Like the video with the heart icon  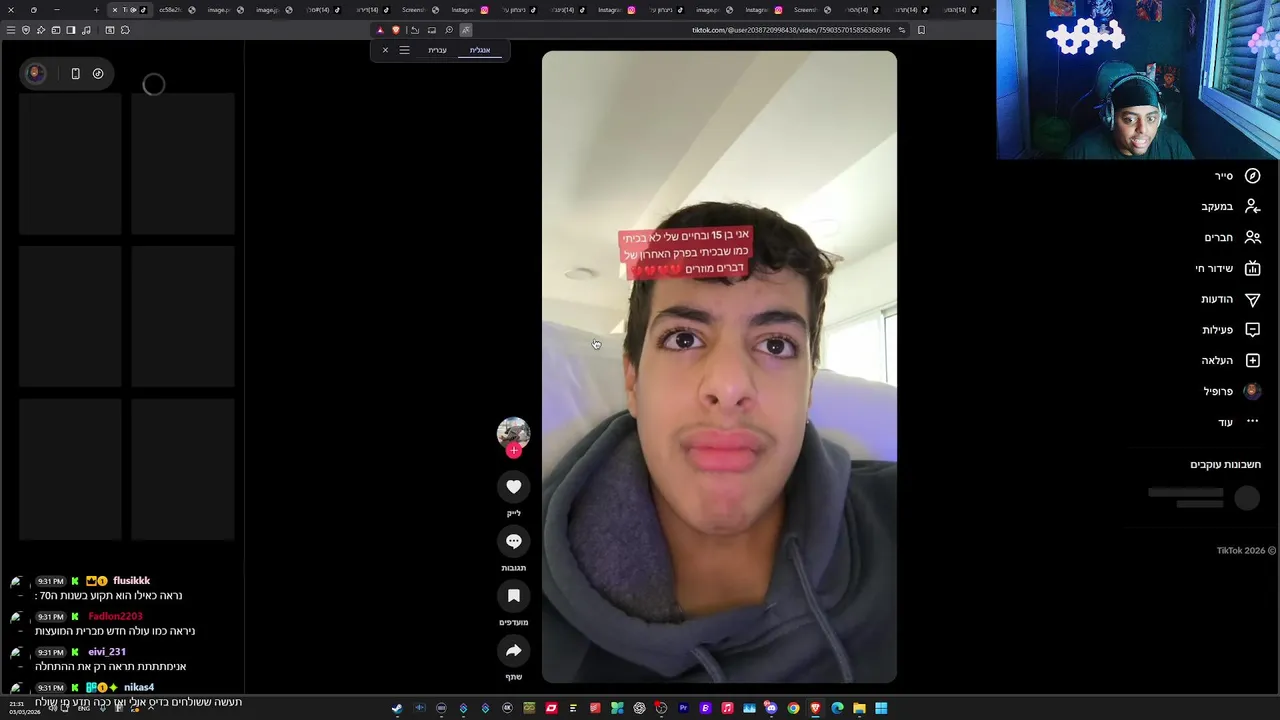513,487
